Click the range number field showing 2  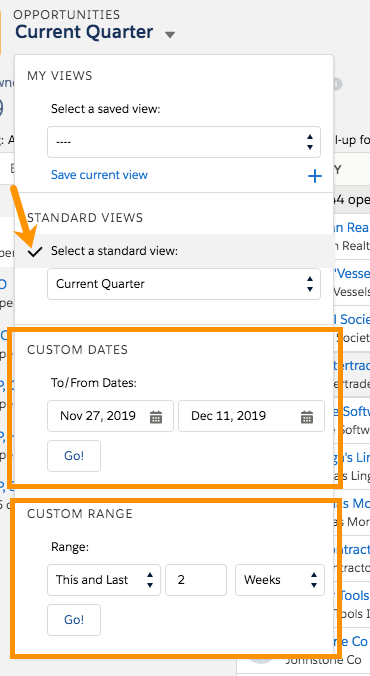[196, 580]
